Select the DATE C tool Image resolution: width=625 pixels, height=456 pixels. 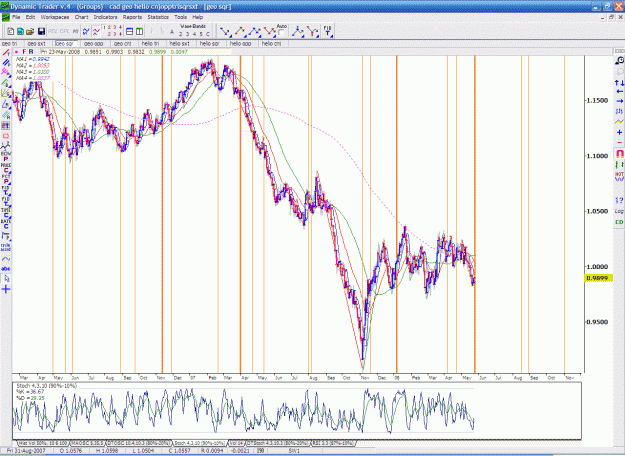(6, 224)
